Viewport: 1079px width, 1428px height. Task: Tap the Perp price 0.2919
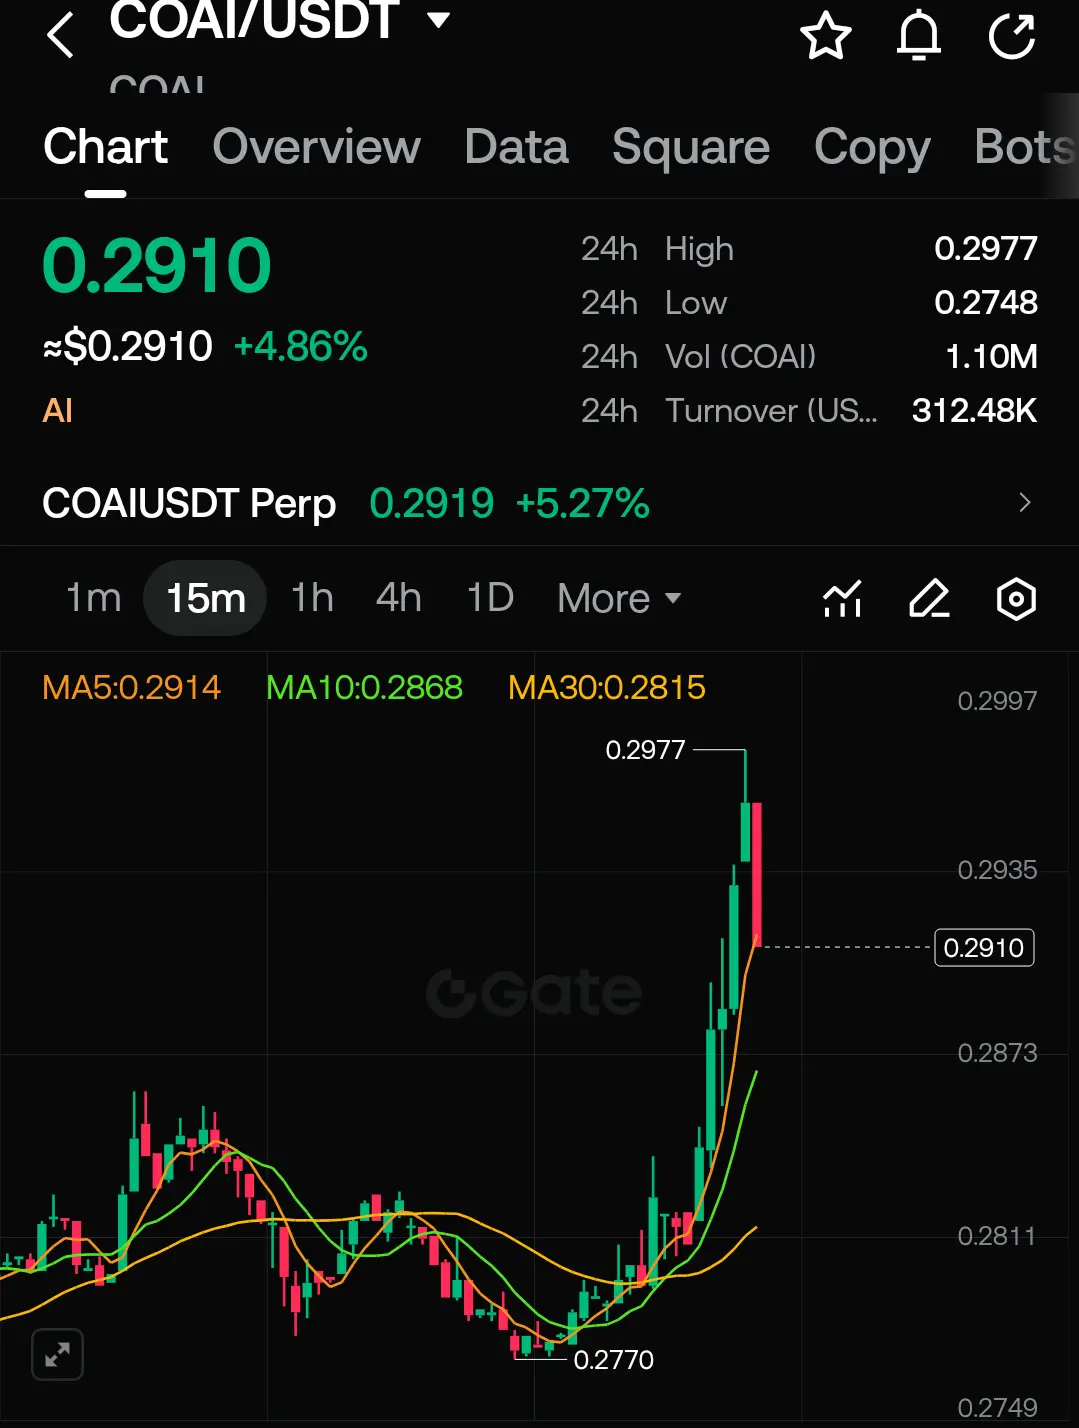[431, 503]
